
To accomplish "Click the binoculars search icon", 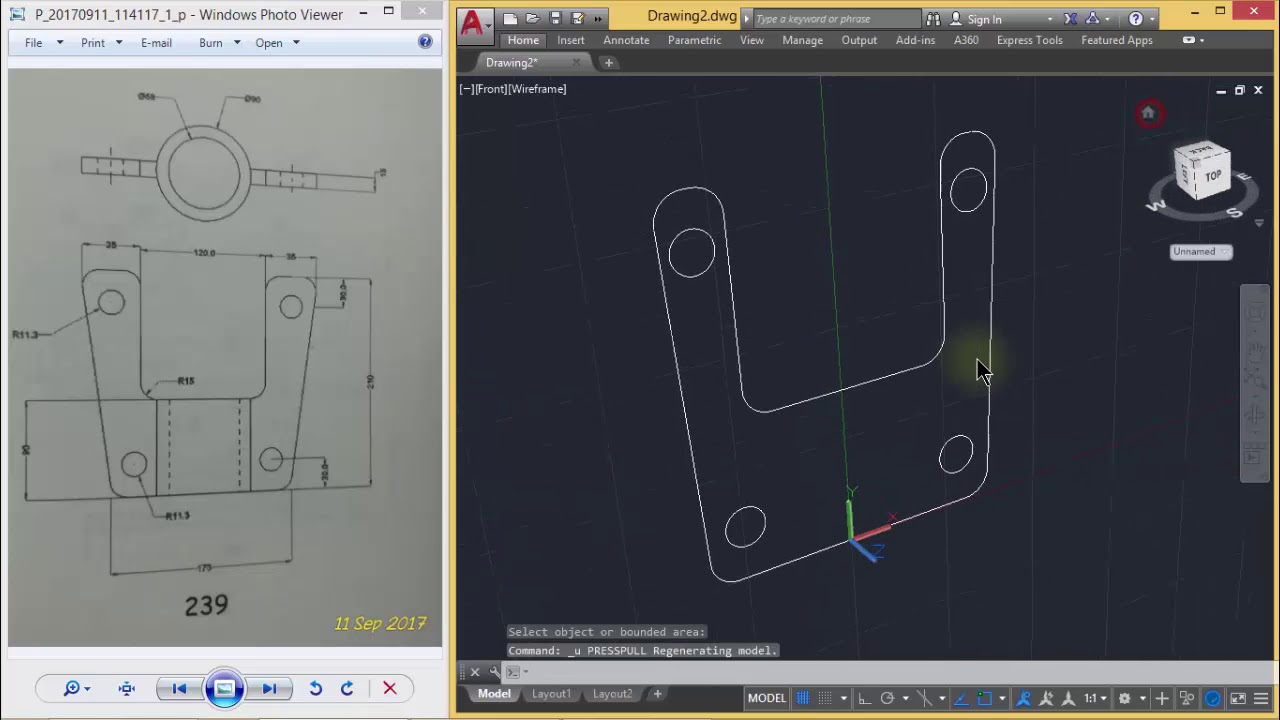I will [x=933, y=19].
